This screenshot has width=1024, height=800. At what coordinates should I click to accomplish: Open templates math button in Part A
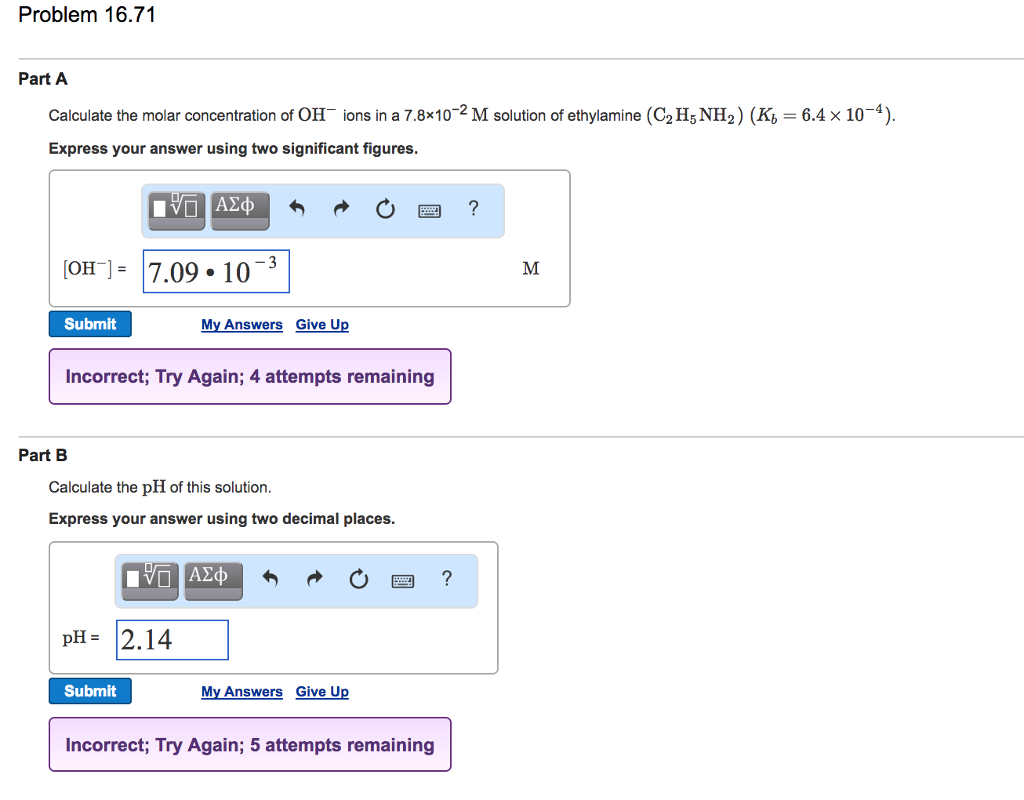tap(176, 211)
